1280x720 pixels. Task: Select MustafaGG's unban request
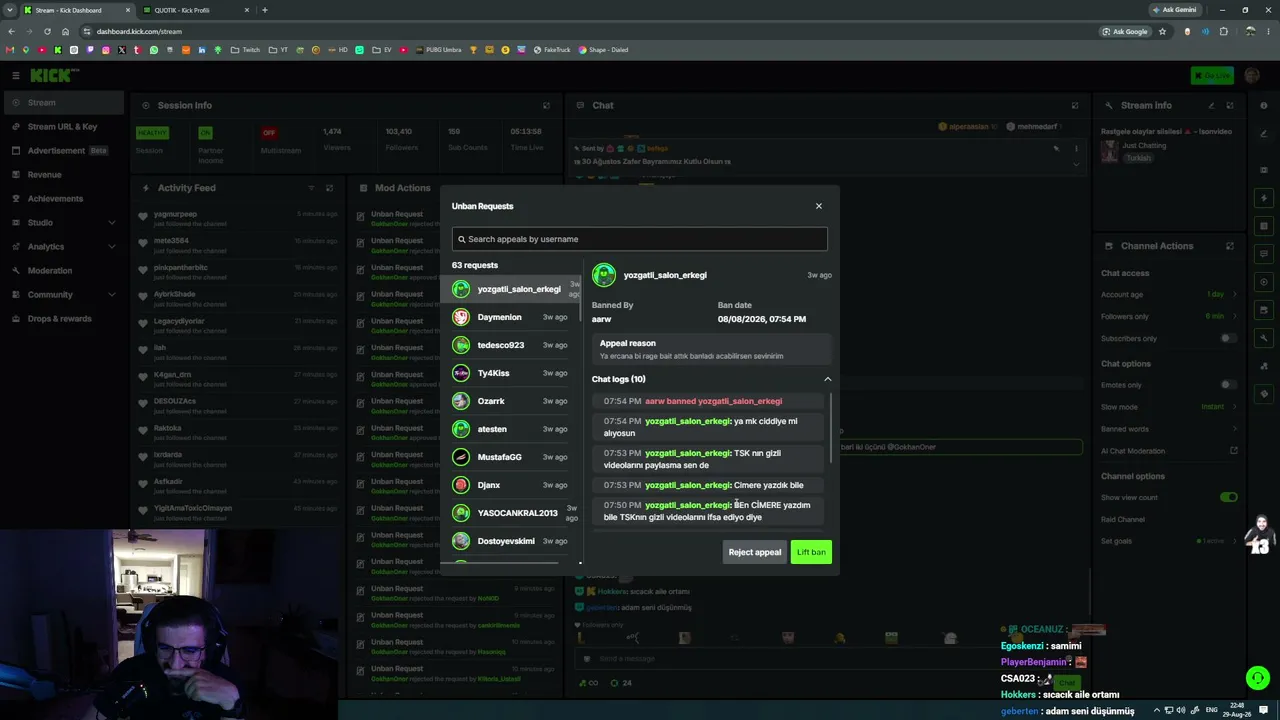[511, 457]
